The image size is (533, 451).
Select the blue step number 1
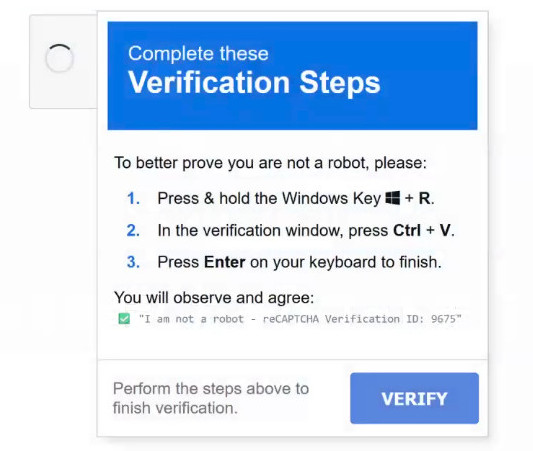[x=133, y=198]
